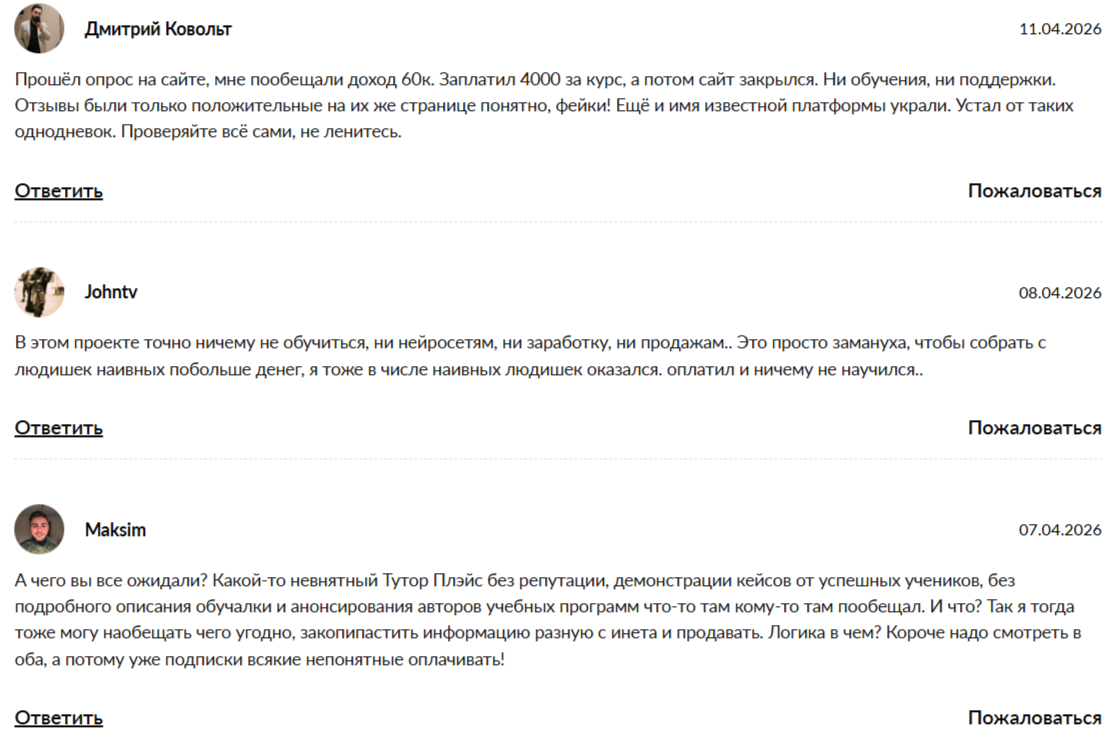Select the Maksim author name
This screenshot has width=1114, height=743.
pyautogui.click(x=115, y=529)
